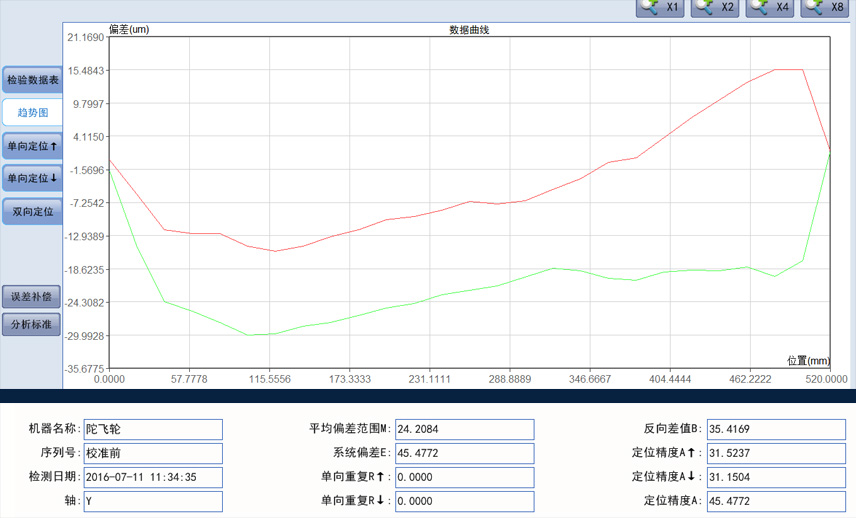The image size is (856, 518).
Task: Click the 平均偏差范围M value field
Action: tap(465, 429)
